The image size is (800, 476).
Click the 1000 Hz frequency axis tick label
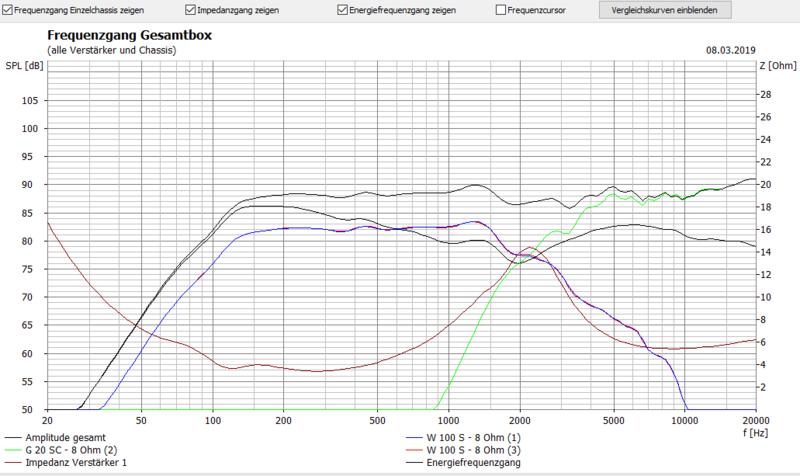(448, 420)
